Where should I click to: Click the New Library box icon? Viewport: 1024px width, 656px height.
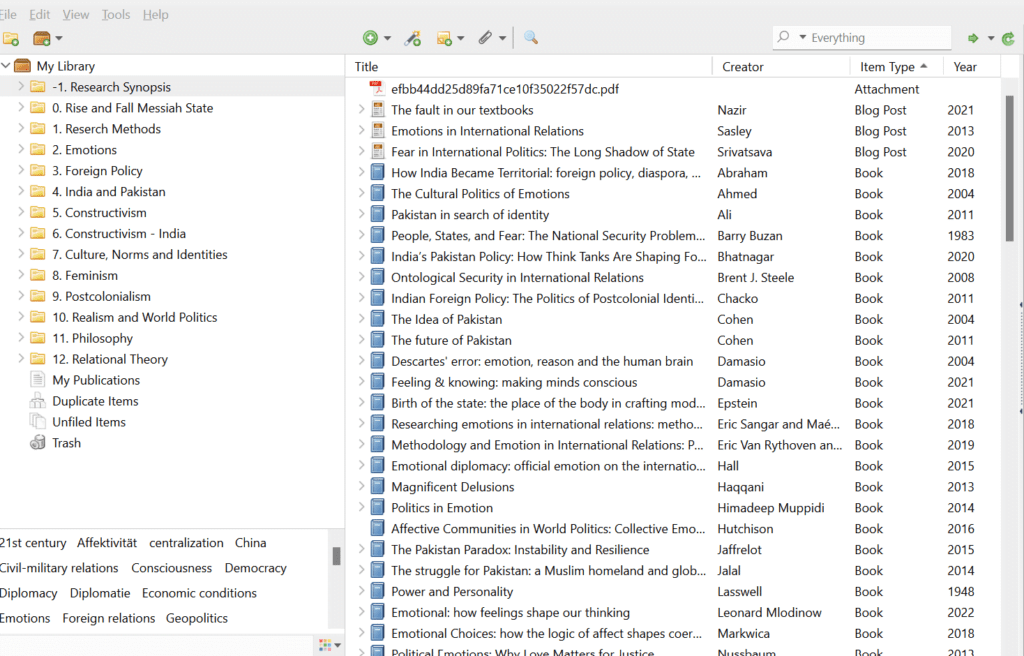[41, 39]
